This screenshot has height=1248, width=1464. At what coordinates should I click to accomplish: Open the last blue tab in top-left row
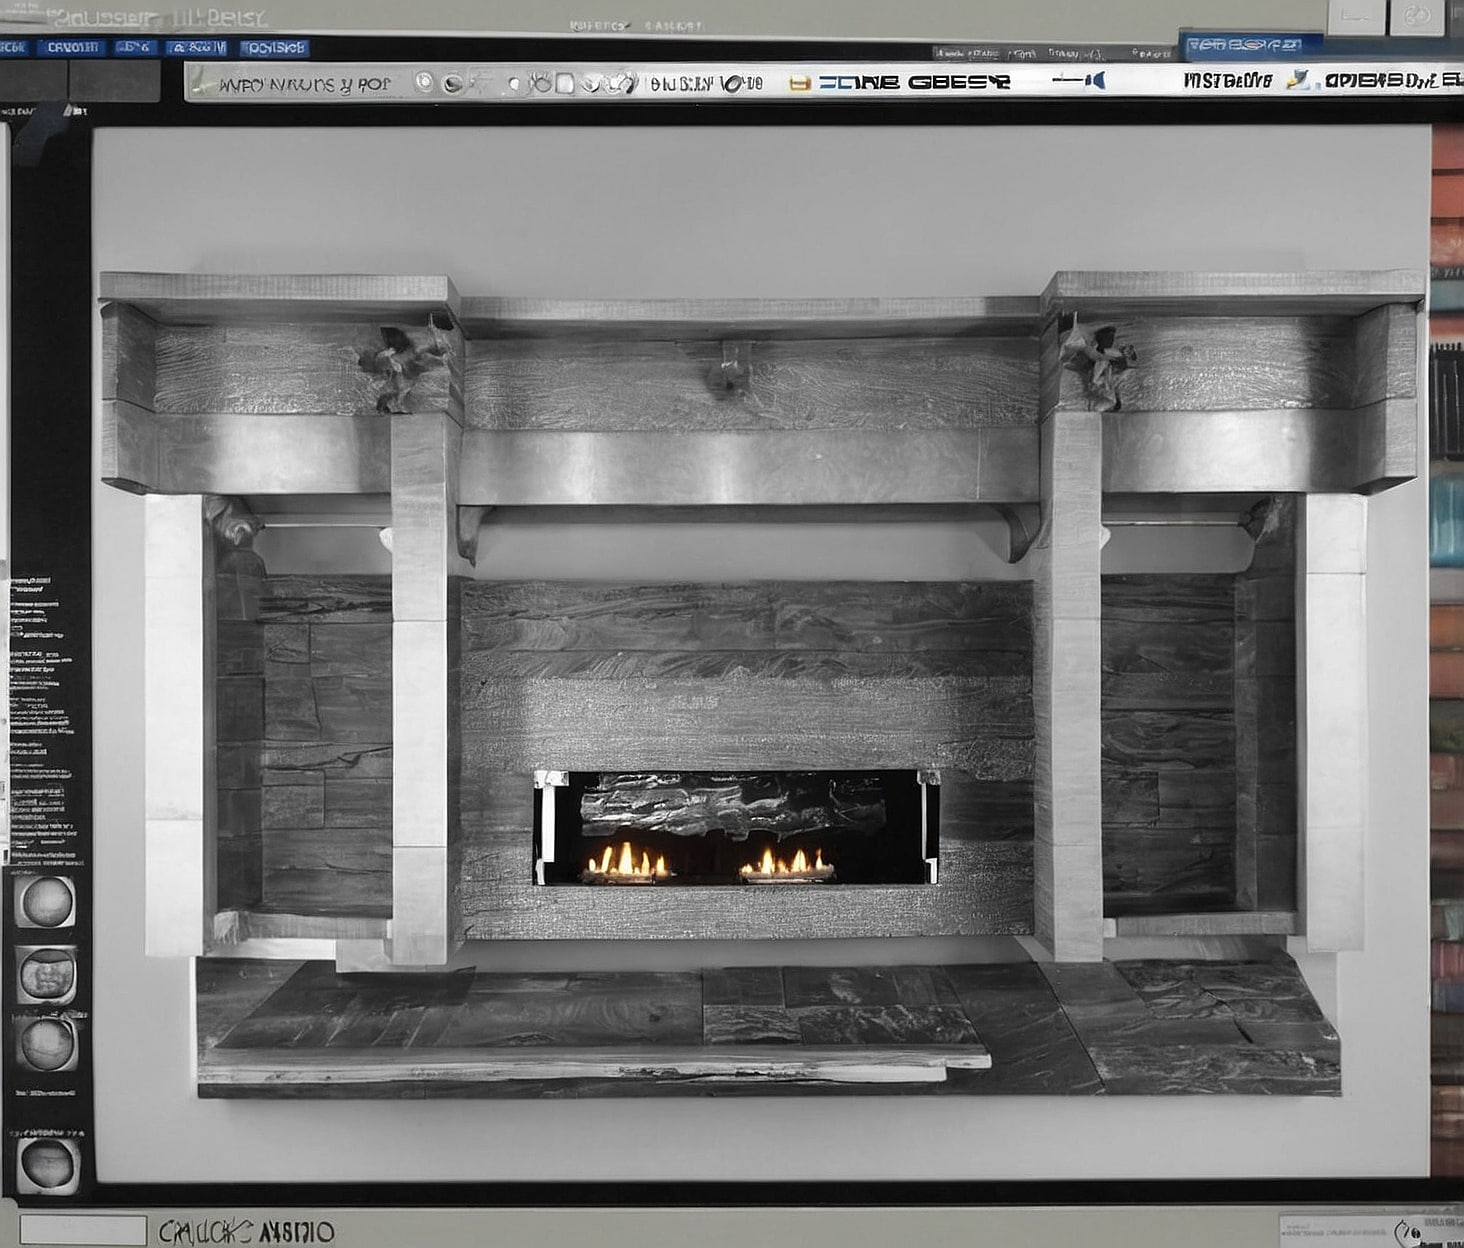(275, 47)
